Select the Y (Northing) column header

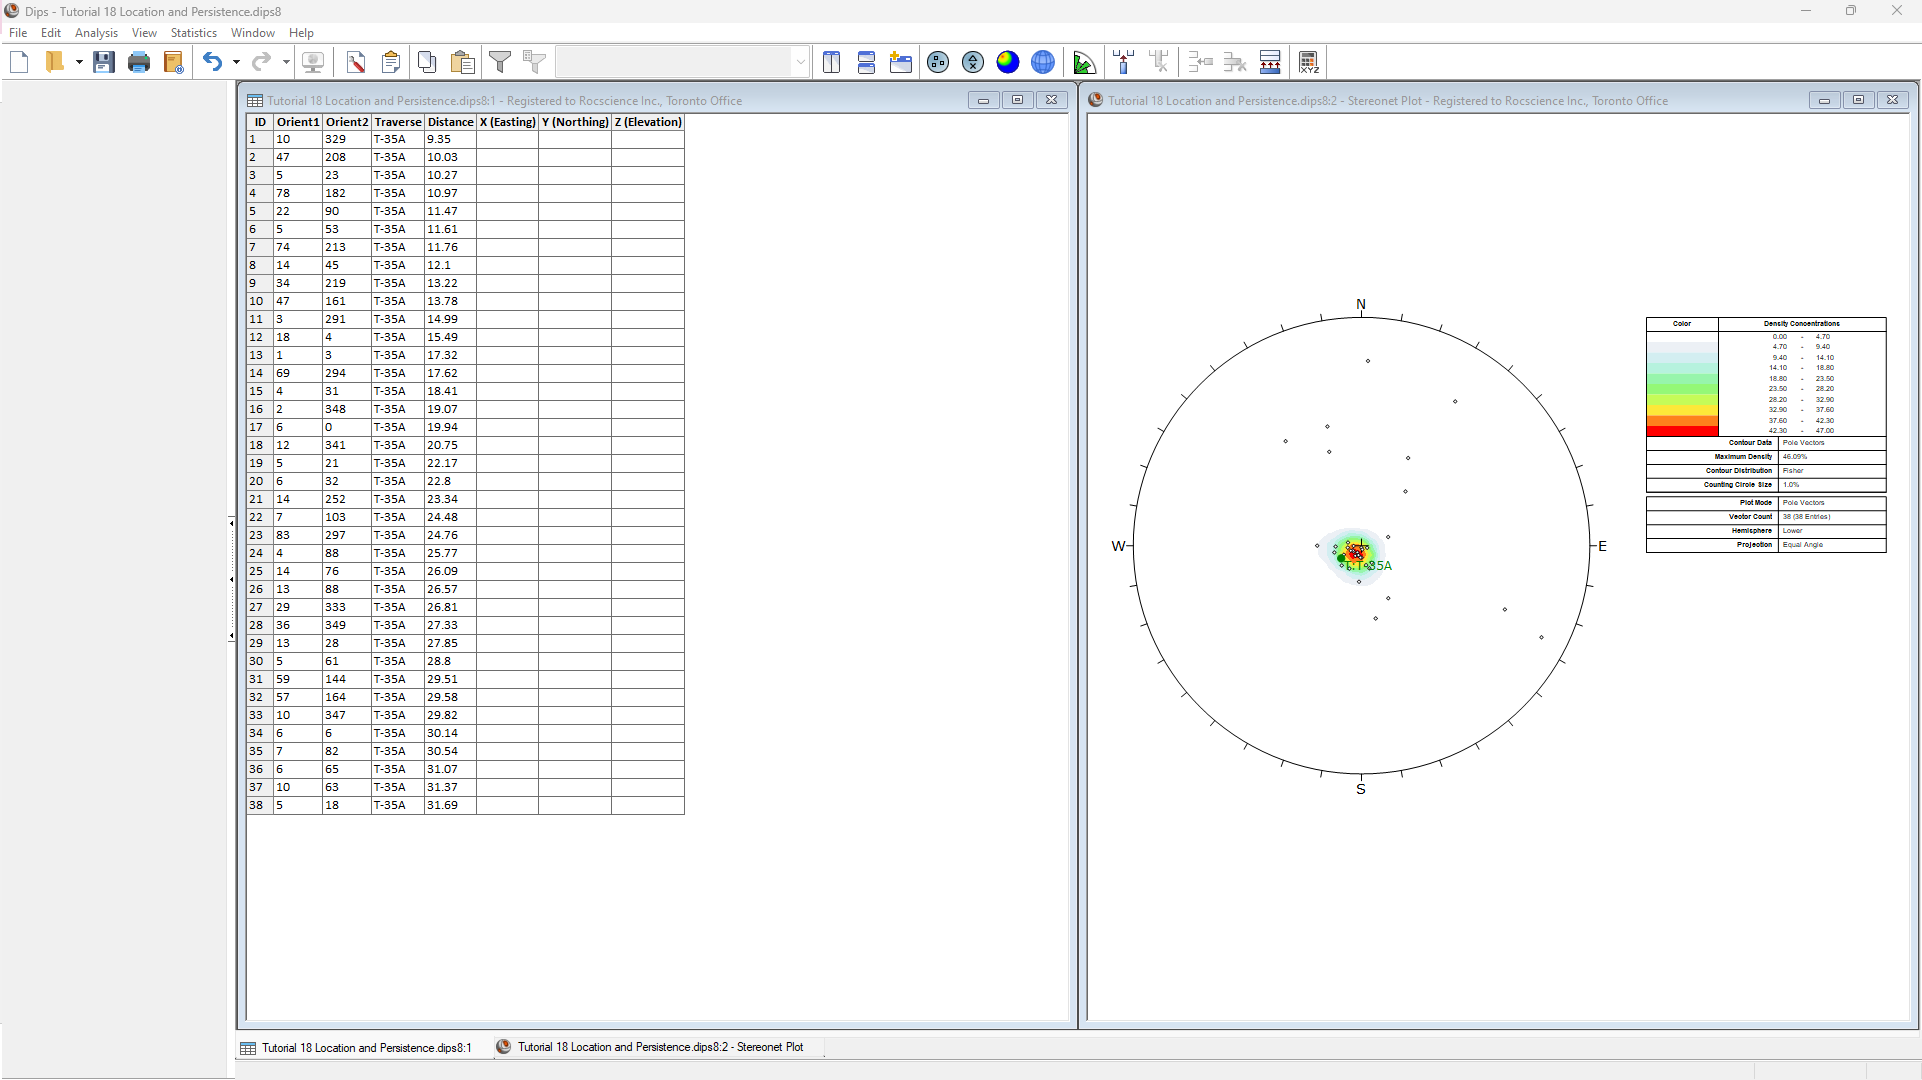click(x=575, y=122)
